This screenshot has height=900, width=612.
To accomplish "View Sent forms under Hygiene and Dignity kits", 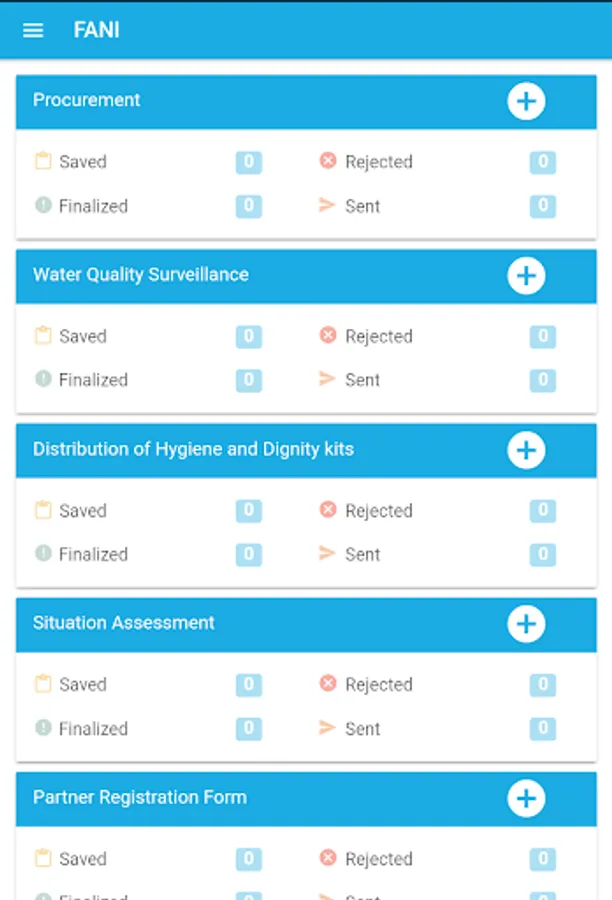I will point(362,554).
